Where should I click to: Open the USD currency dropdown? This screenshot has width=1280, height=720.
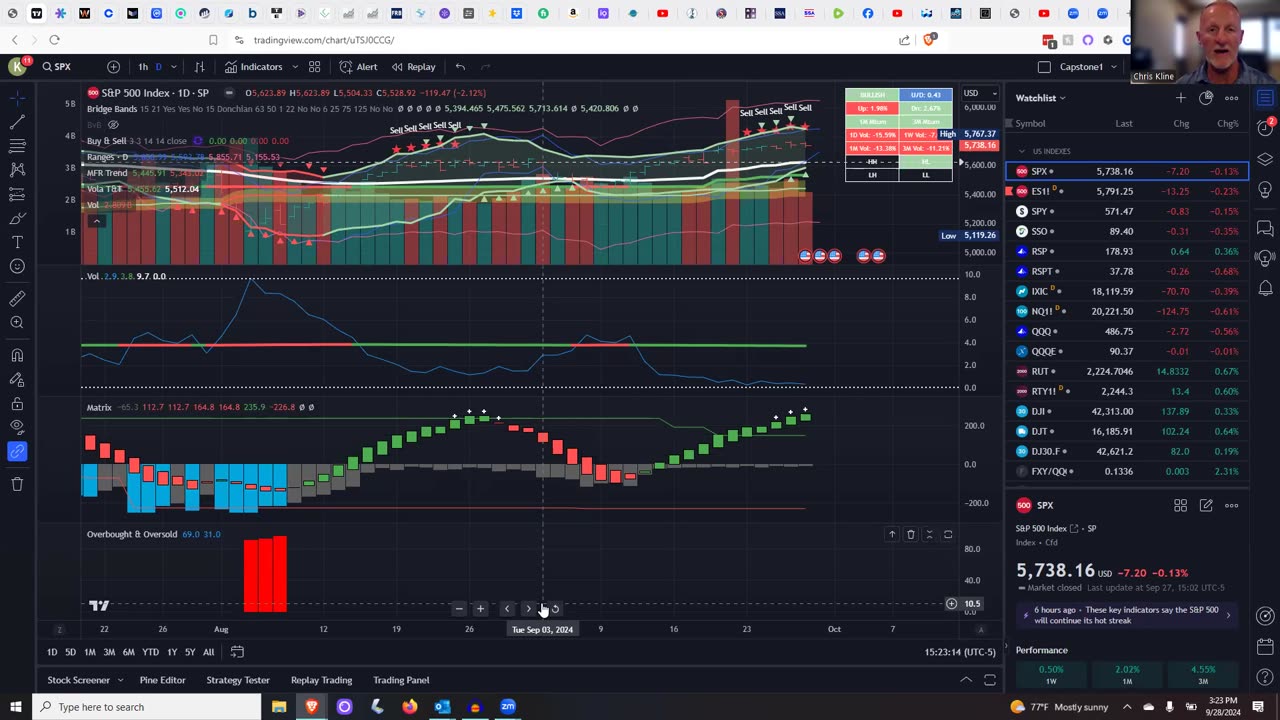pyautogui.click(x=980, y=94)
